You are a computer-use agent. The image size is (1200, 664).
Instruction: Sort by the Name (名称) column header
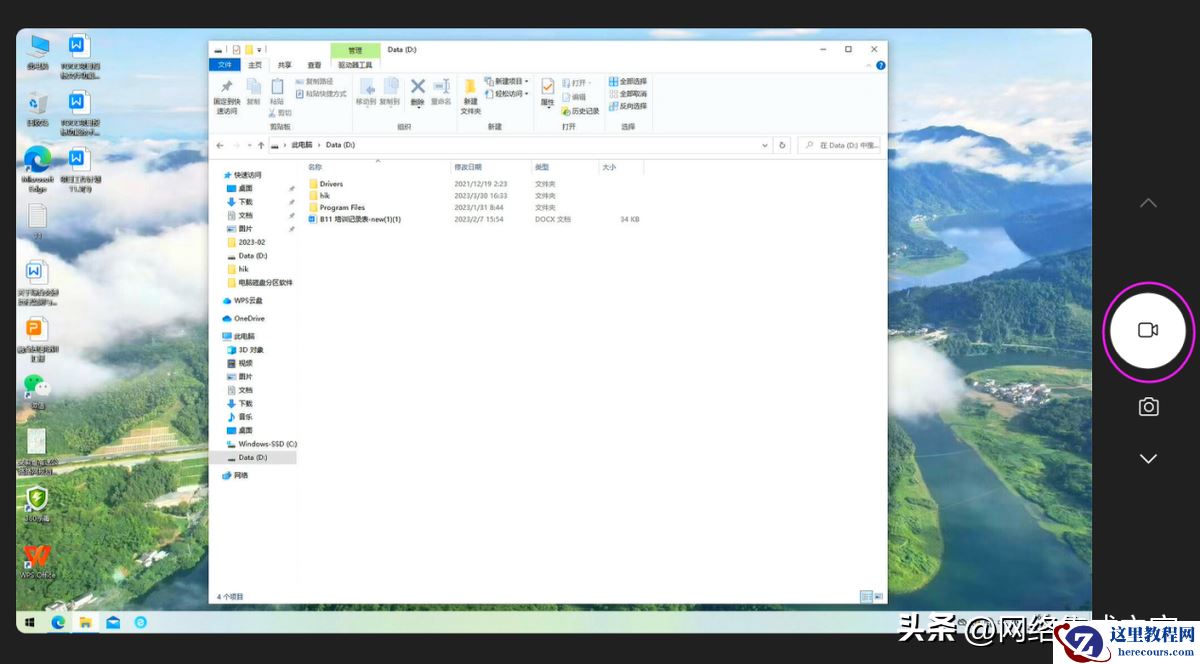point(315,167)
